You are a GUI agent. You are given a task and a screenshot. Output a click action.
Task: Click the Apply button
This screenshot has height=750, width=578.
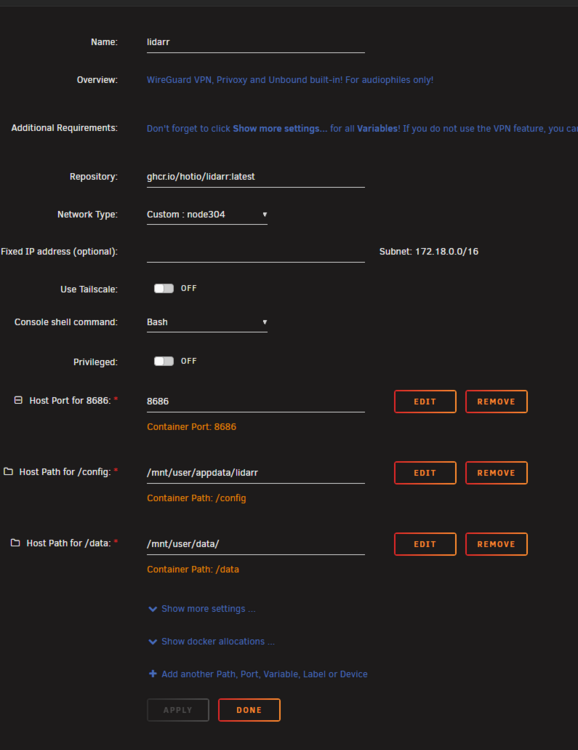pyautogui.click(x=178, y=710)
